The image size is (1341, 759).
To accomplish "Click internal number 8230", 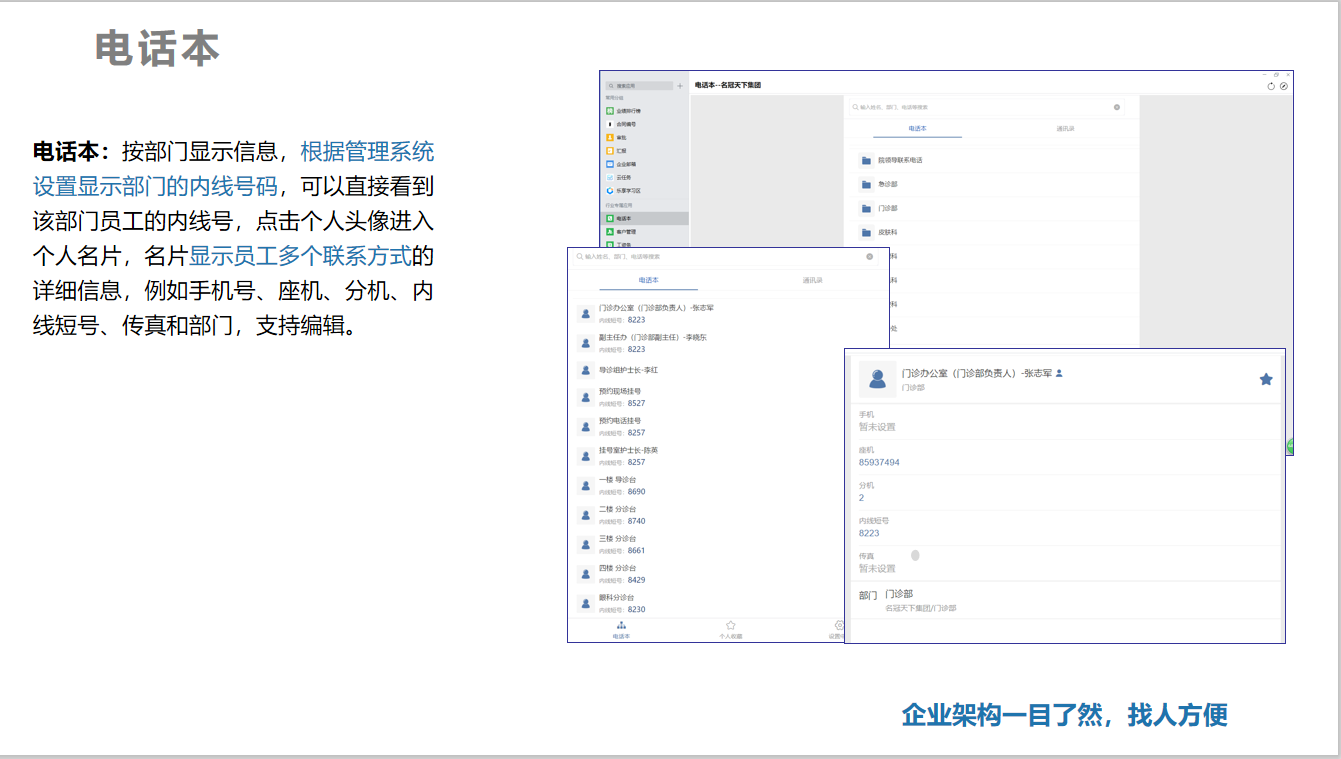I will [x=636, y=609].
